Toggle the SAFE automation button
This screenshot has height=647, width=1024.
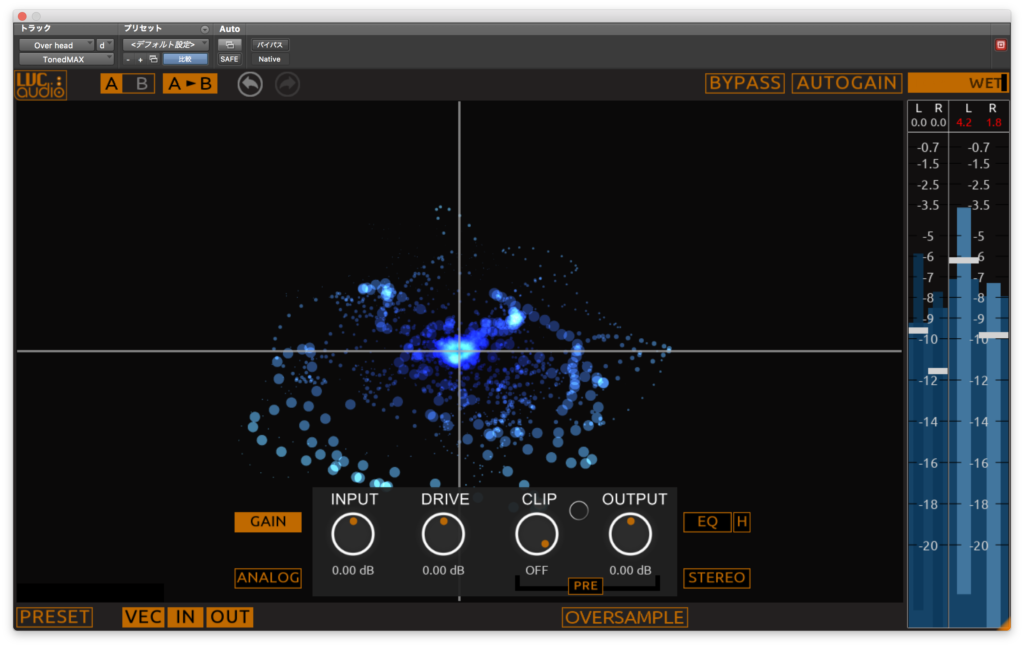[x=229, y=59]
